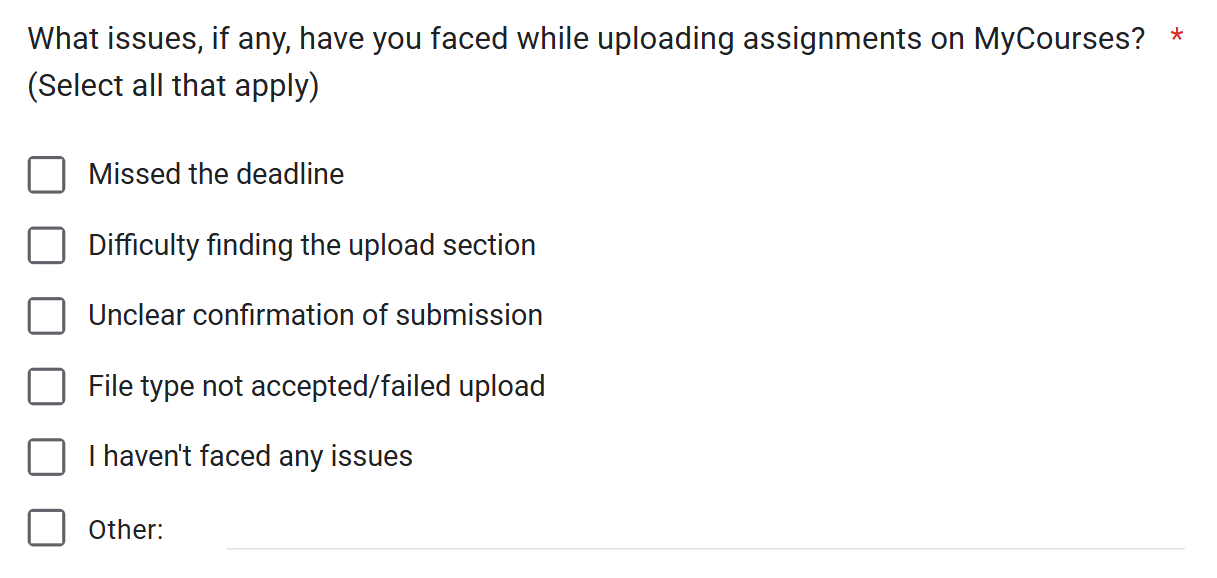
Task: Check the 'Missed the deadline' checkbox
Action: click(46, 175)
